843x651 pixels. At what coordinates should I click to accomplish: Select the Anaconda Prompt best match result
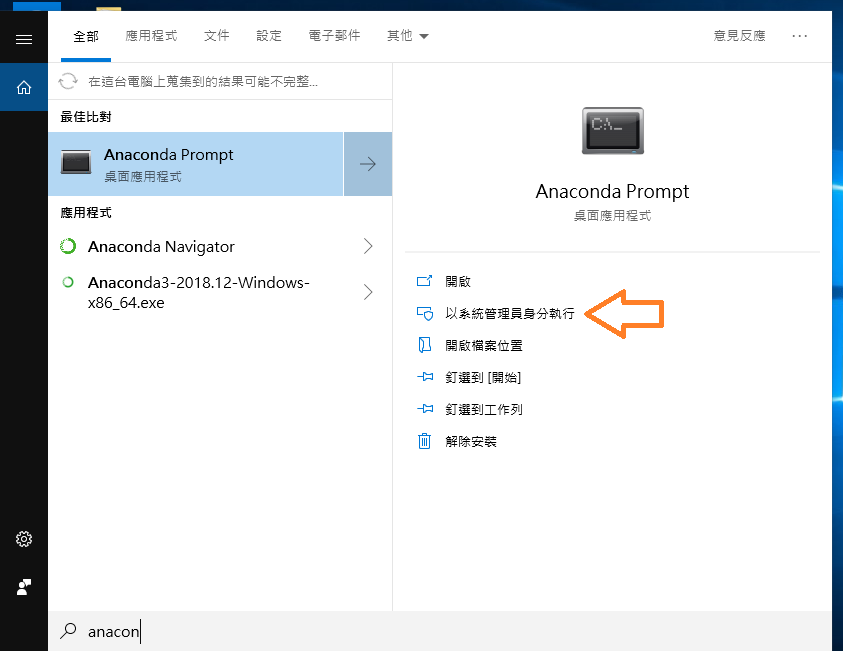[x=196, y=164]
